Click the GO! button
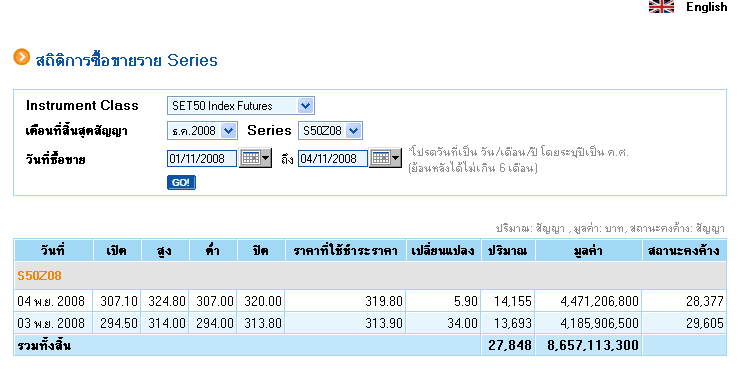Image resolution: width=751 pixels, height=369 pixels. 181,183
